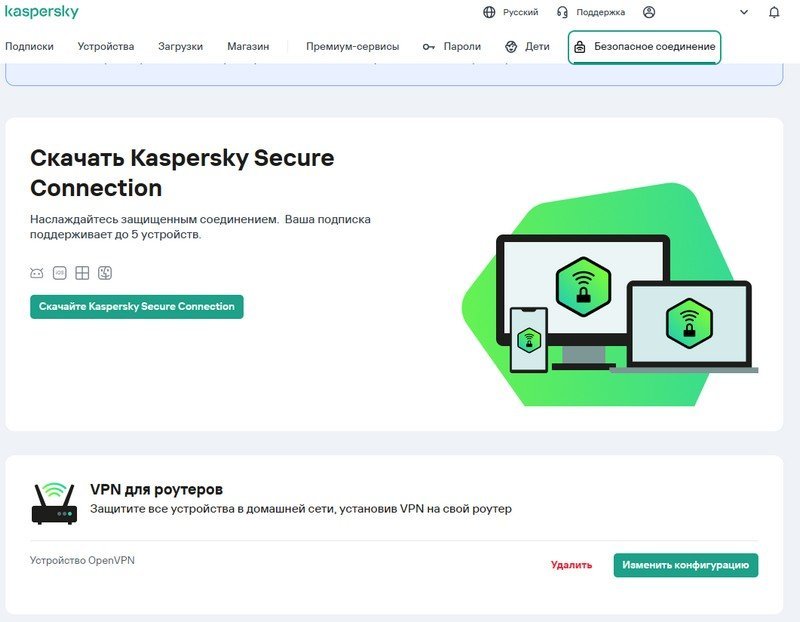Click the Android platform icon

[37, 273]
